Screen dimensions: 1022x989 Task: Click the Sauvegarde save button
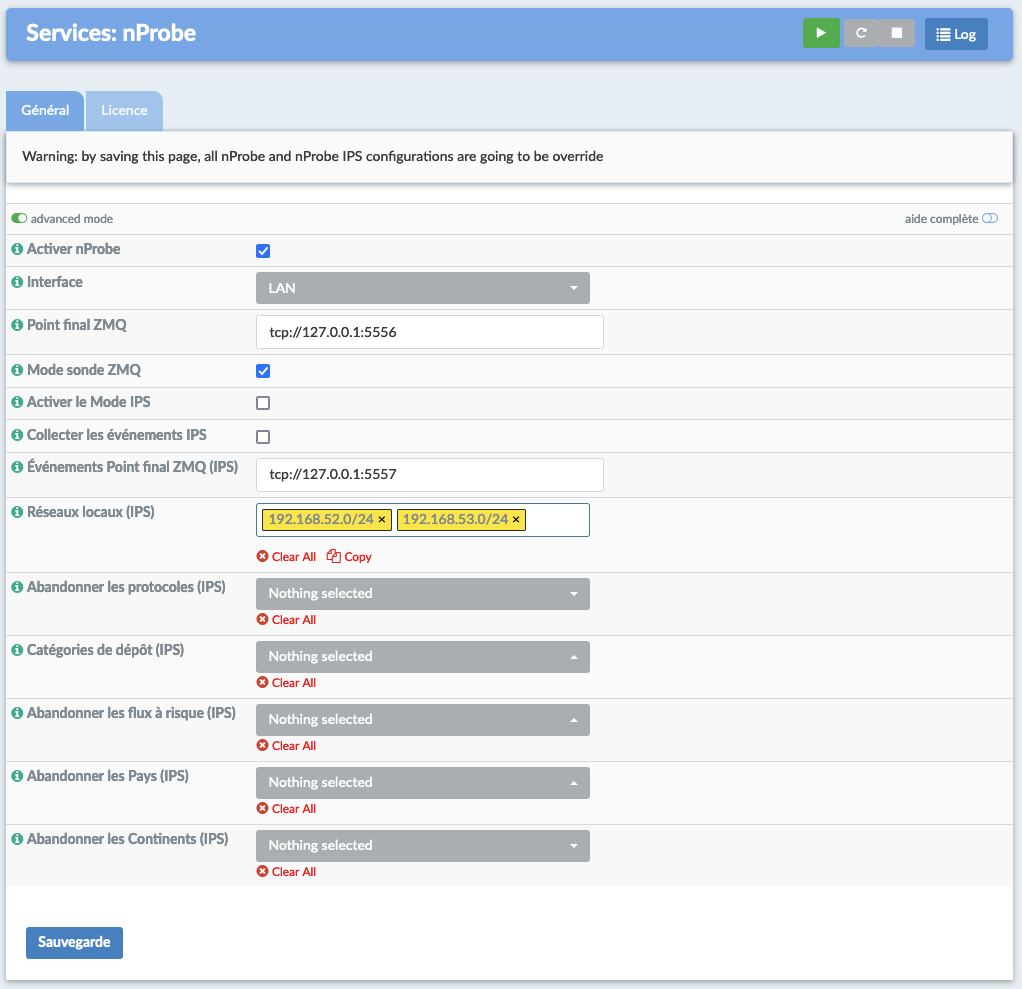[x=74, y=943]
